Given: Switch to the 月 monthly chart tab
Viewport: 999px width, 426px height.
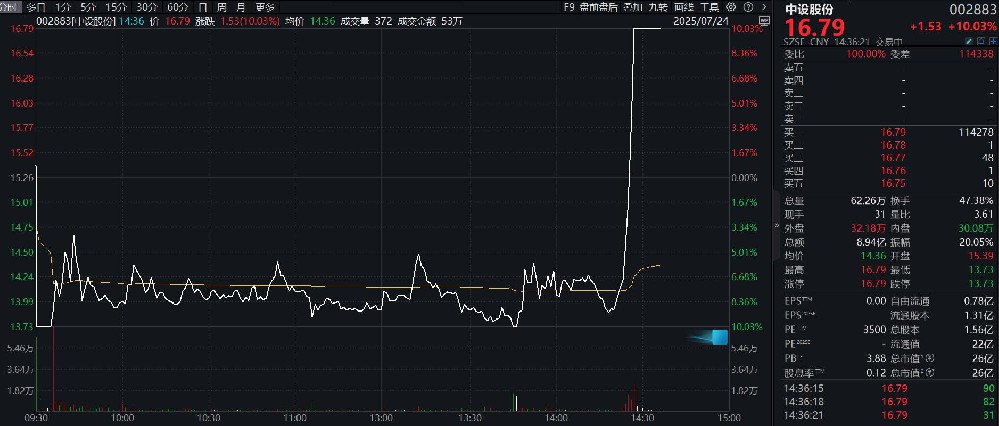Looking at the screenshot, I should coord(240,7).
